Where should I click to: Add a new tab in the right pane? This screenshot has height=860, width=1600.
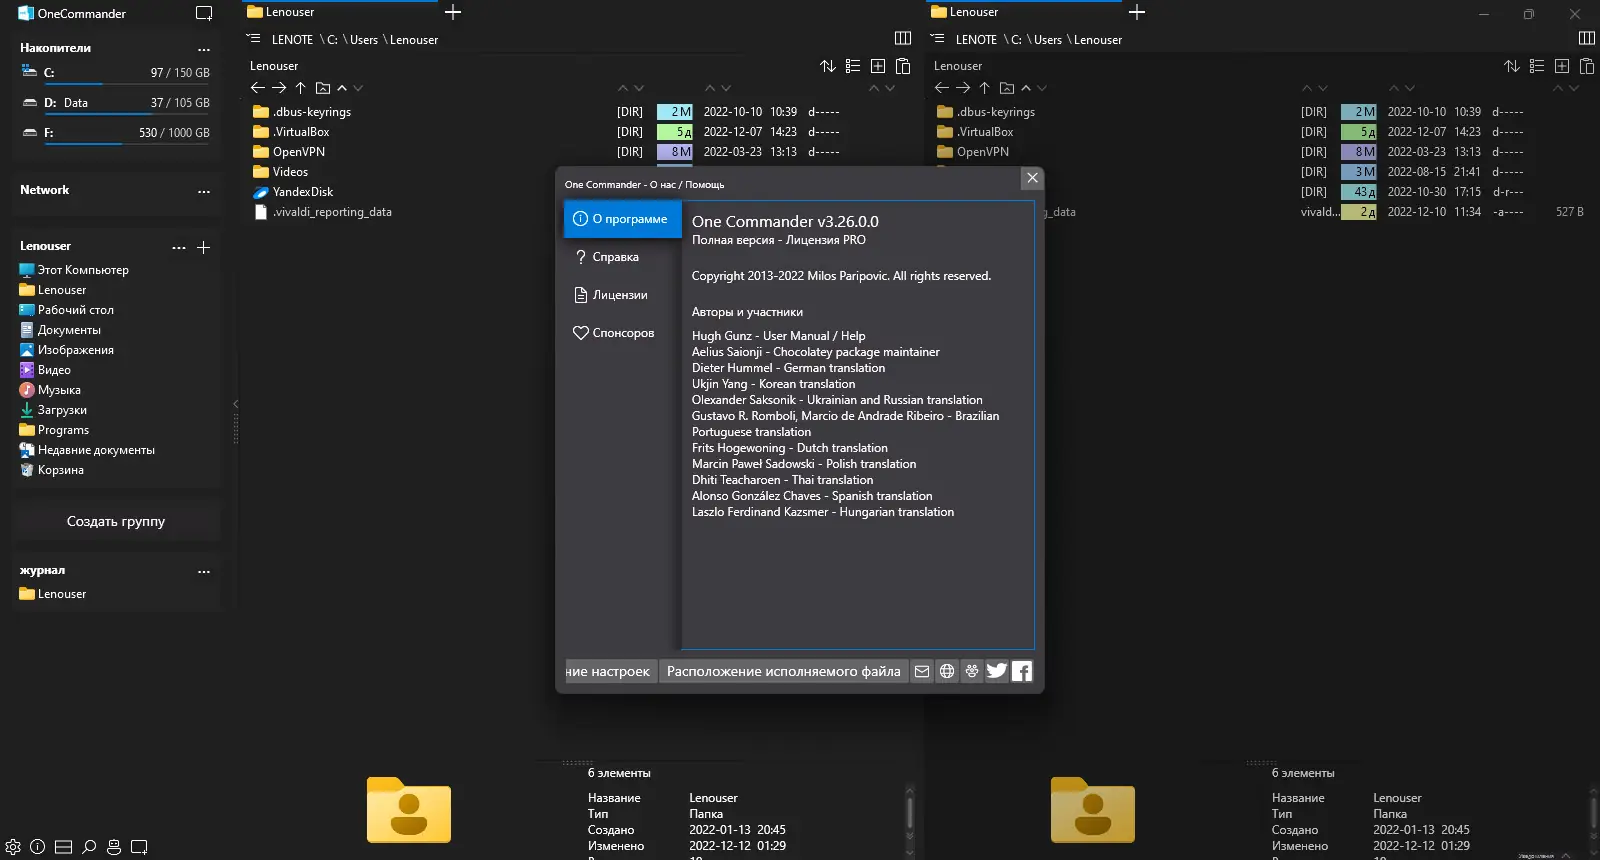click(x=1137, y=12)
